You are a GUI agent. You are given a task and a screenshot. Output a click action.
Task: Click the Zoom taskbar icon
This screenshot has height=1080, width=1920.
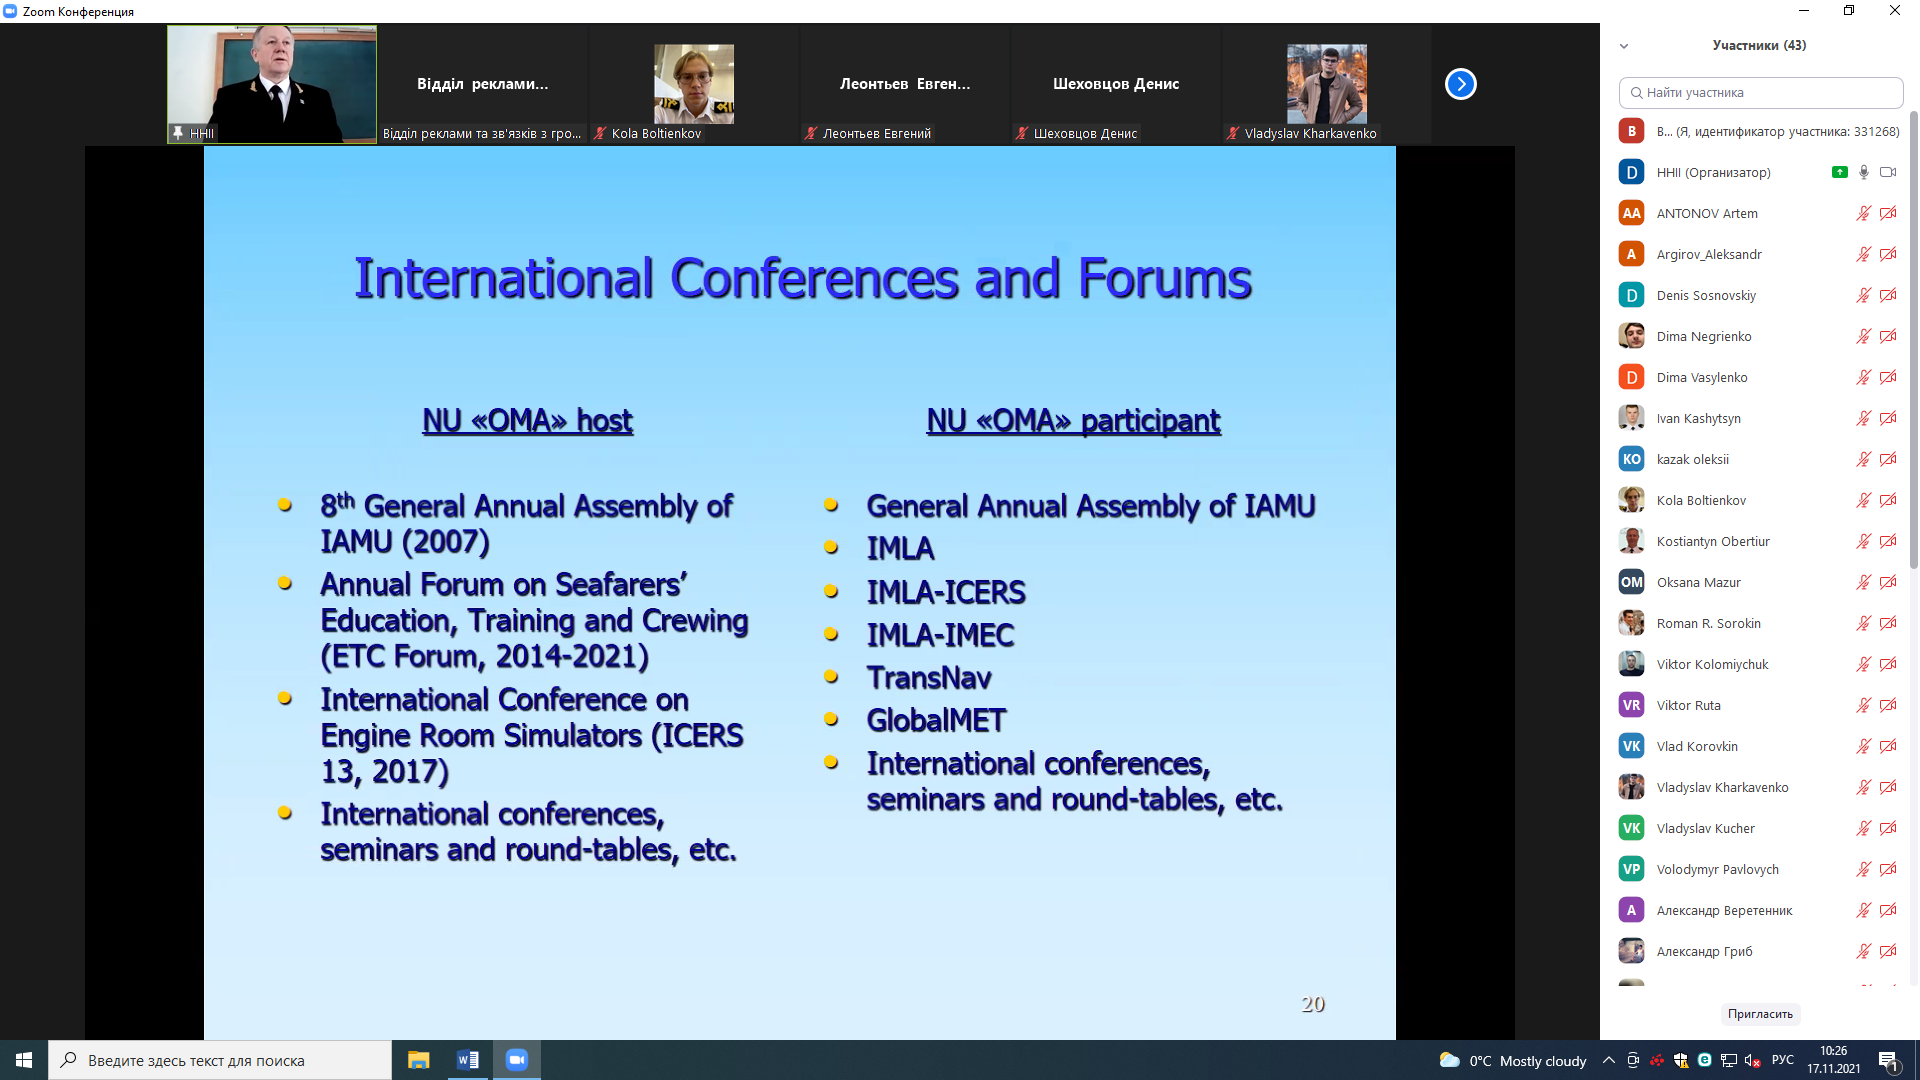516,1060
